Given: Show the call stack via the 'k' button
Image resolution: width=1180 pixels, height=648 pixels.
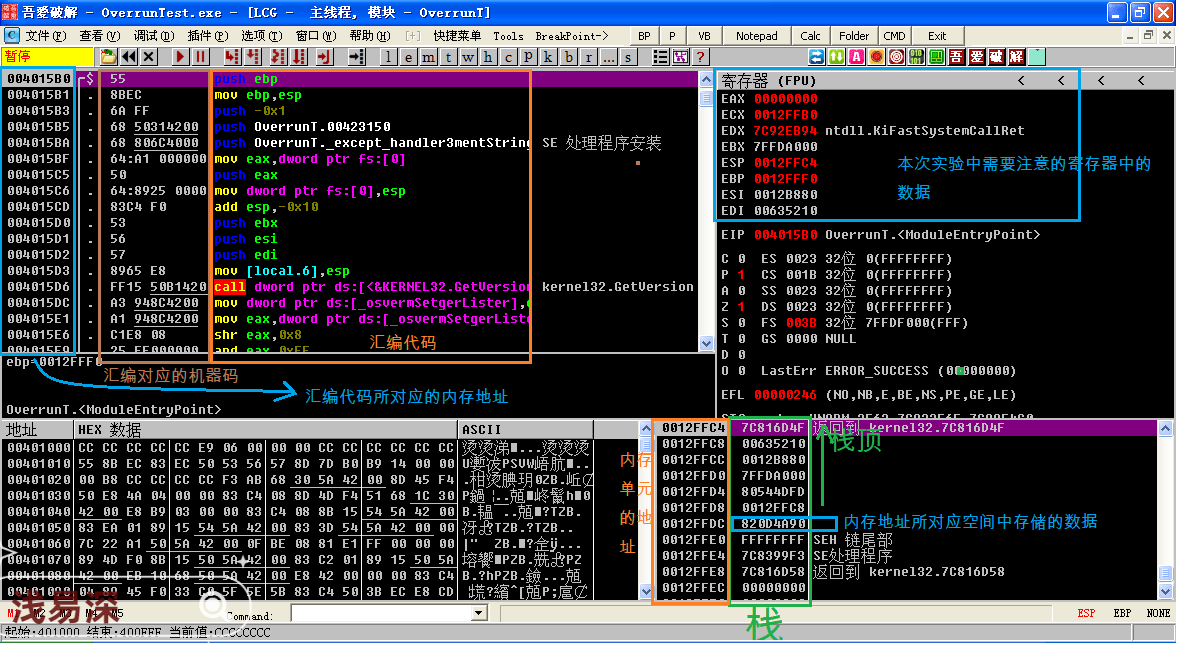Looking at the screenshot, I should pyautogui.click(x=548, y=56).
